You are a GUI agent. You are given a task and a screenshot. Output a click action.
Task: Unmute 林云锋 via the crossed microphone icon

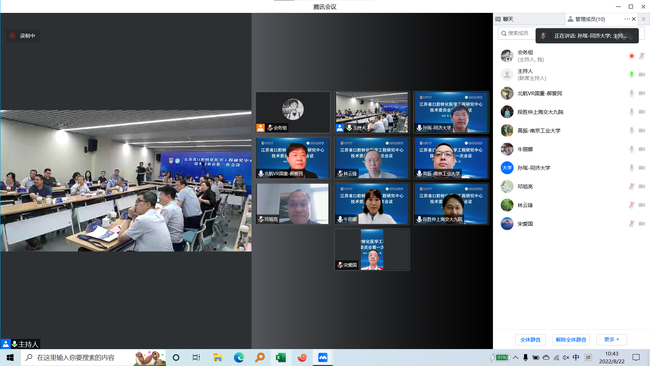point(631,205)
